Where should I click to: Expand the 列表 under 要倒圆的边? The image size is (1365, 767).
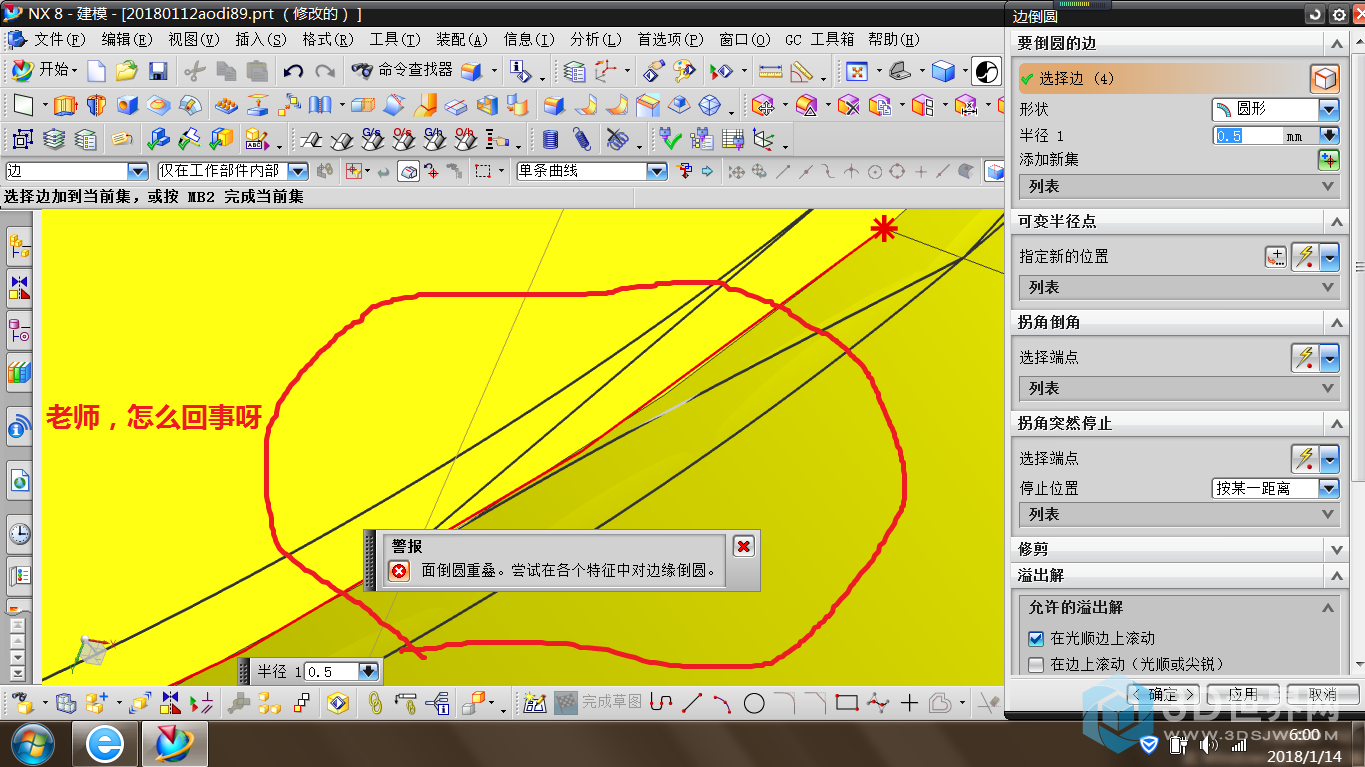1178,186
